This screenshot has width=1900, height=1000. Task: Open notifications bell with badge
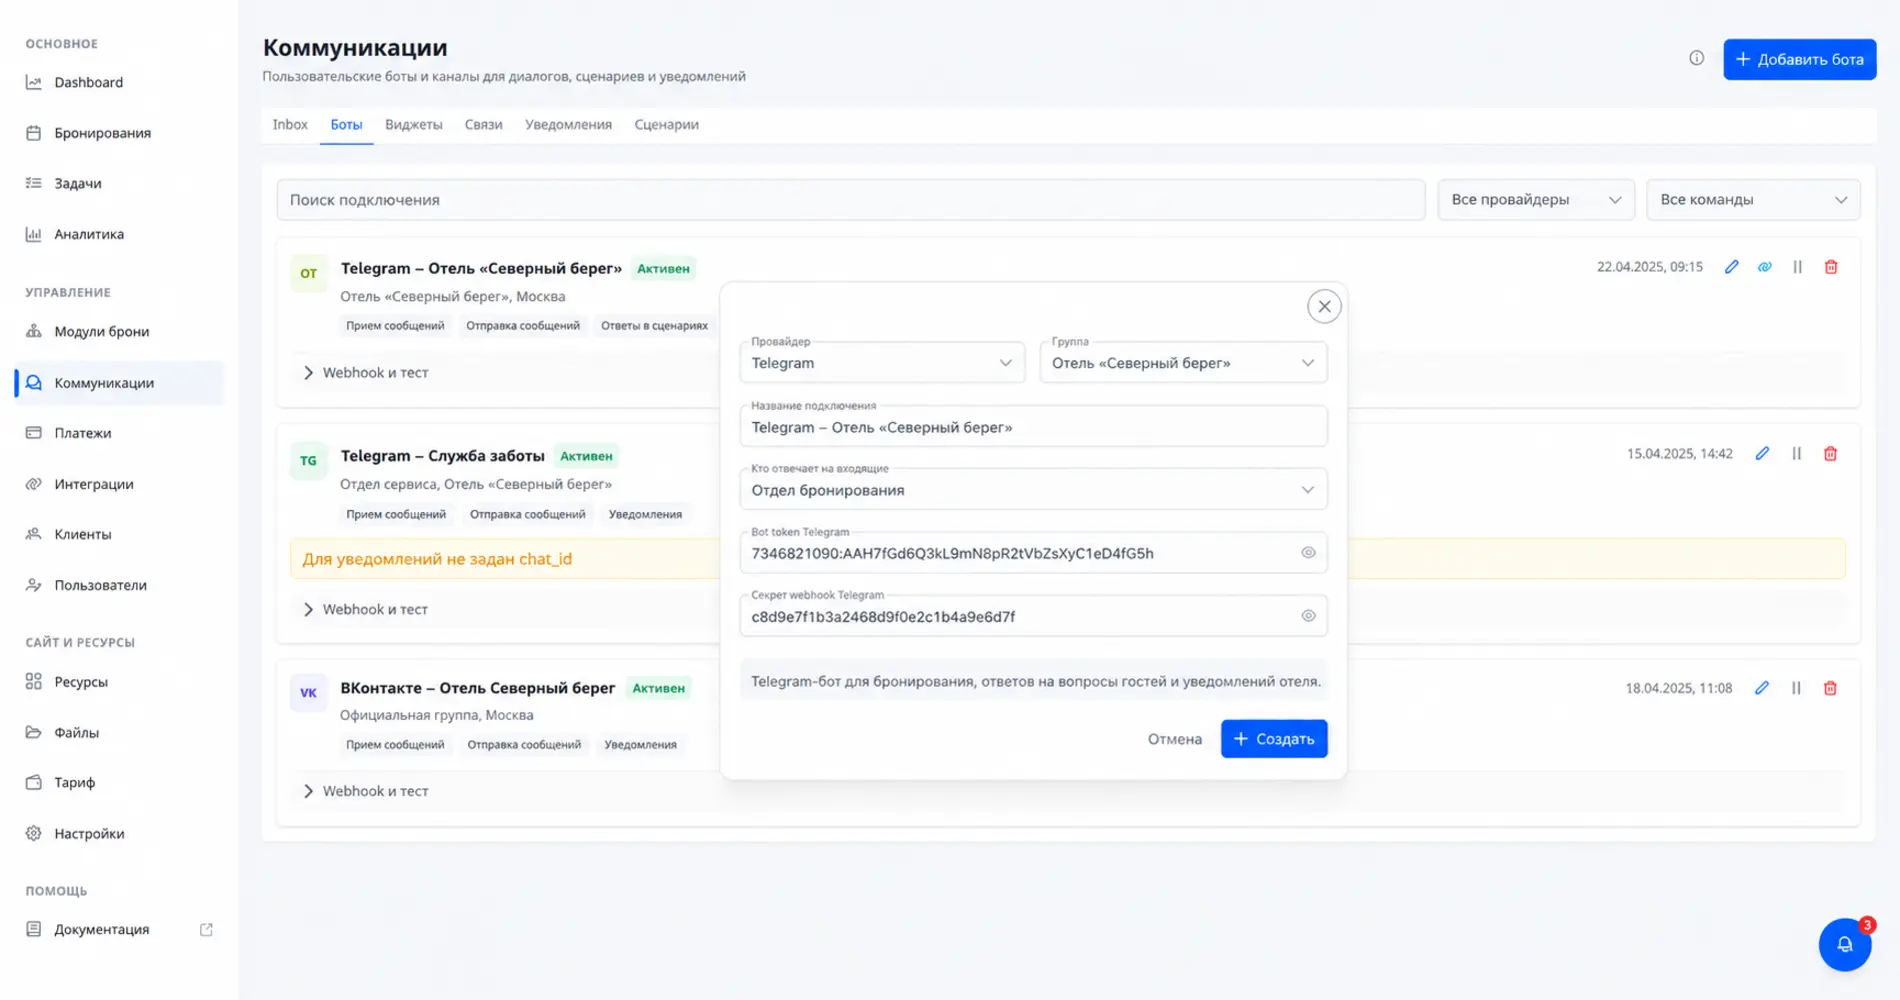[x=1844, y=944]
